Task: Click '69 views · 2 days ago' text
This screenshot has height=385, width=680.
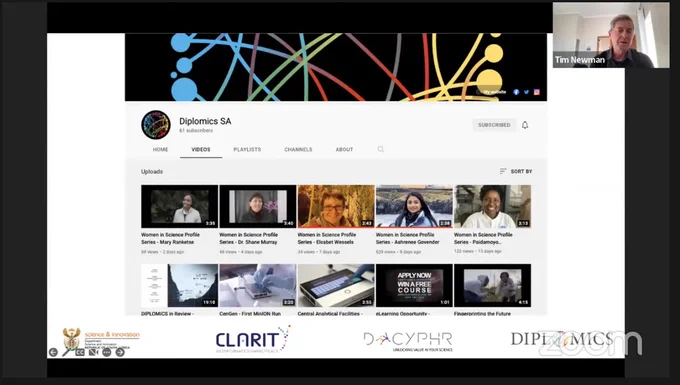Action: pos(163,252)
